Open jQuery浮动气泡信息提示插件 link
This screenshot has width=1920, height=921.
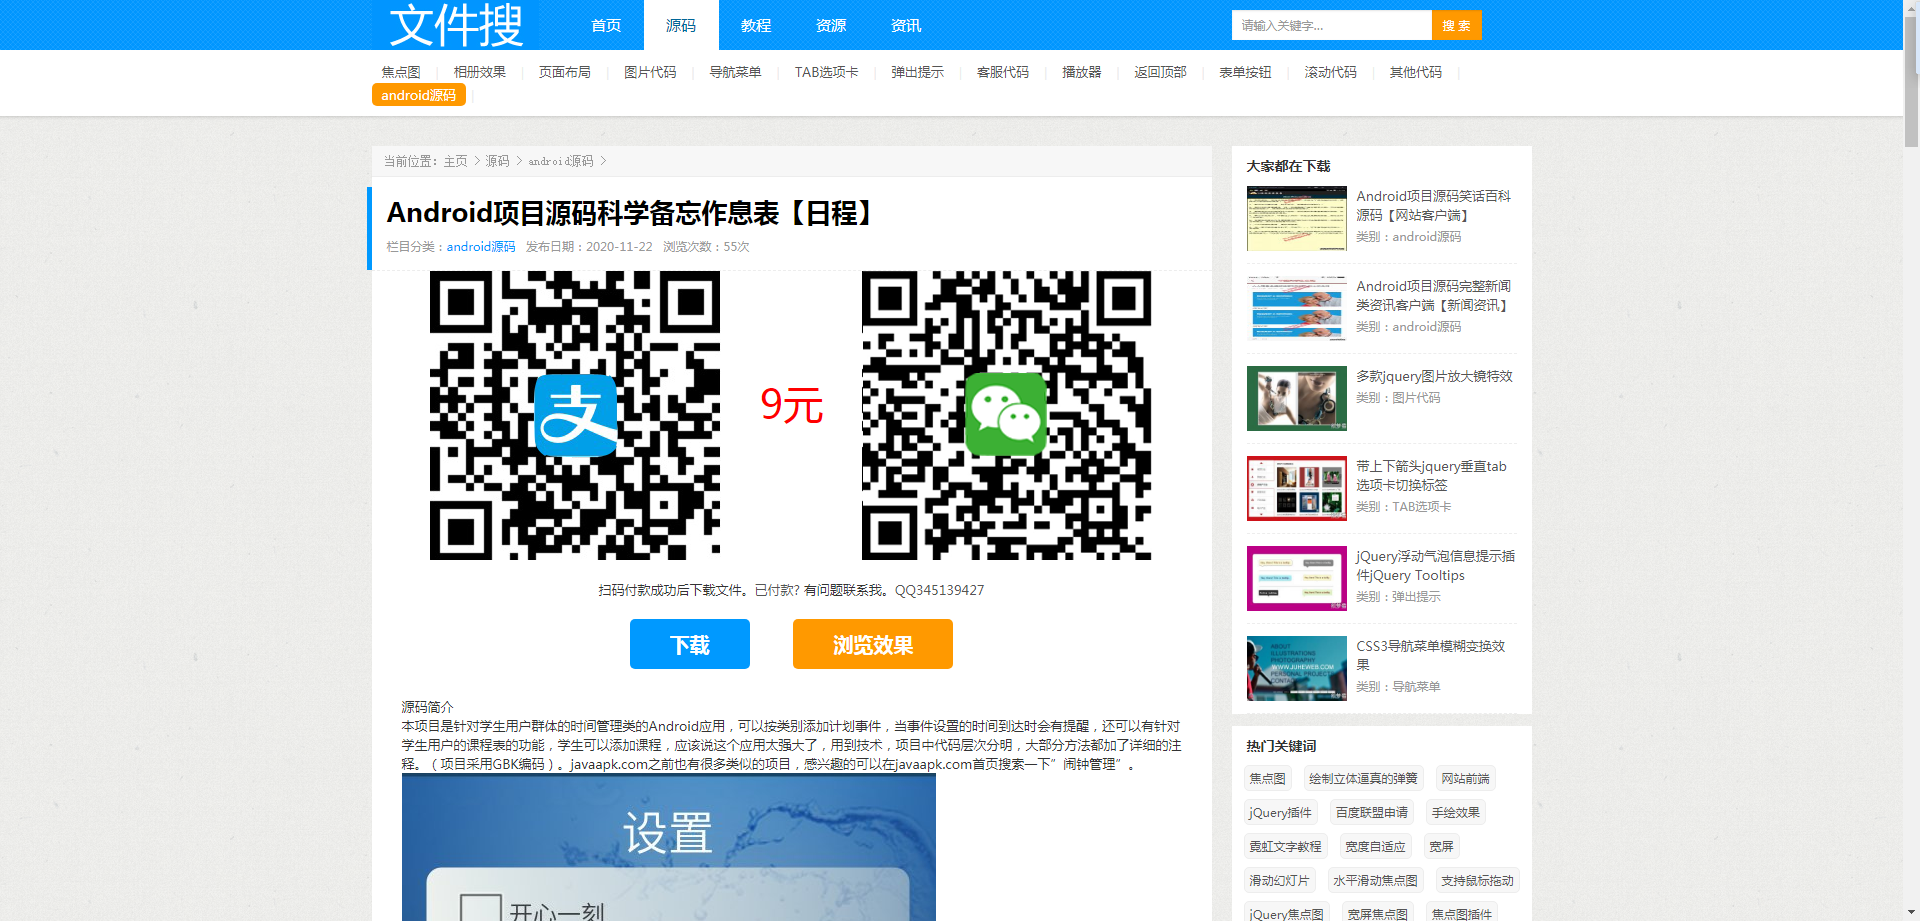pos(1435,565)
